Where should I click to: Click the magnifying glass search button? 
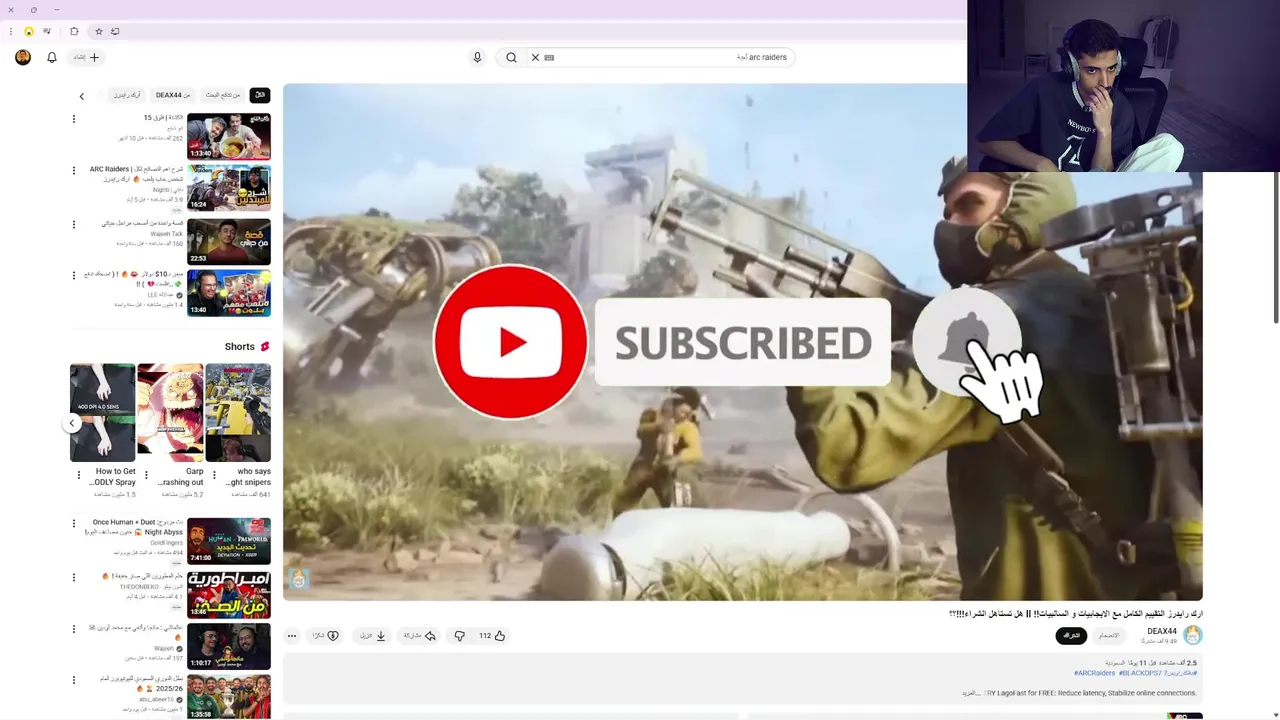[511, 57]
